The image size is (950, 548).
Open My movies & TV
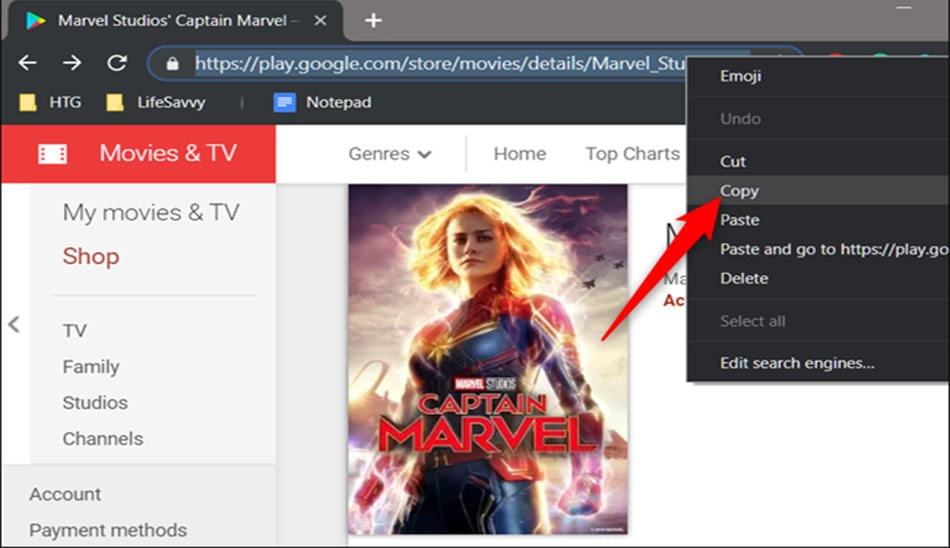151,213
